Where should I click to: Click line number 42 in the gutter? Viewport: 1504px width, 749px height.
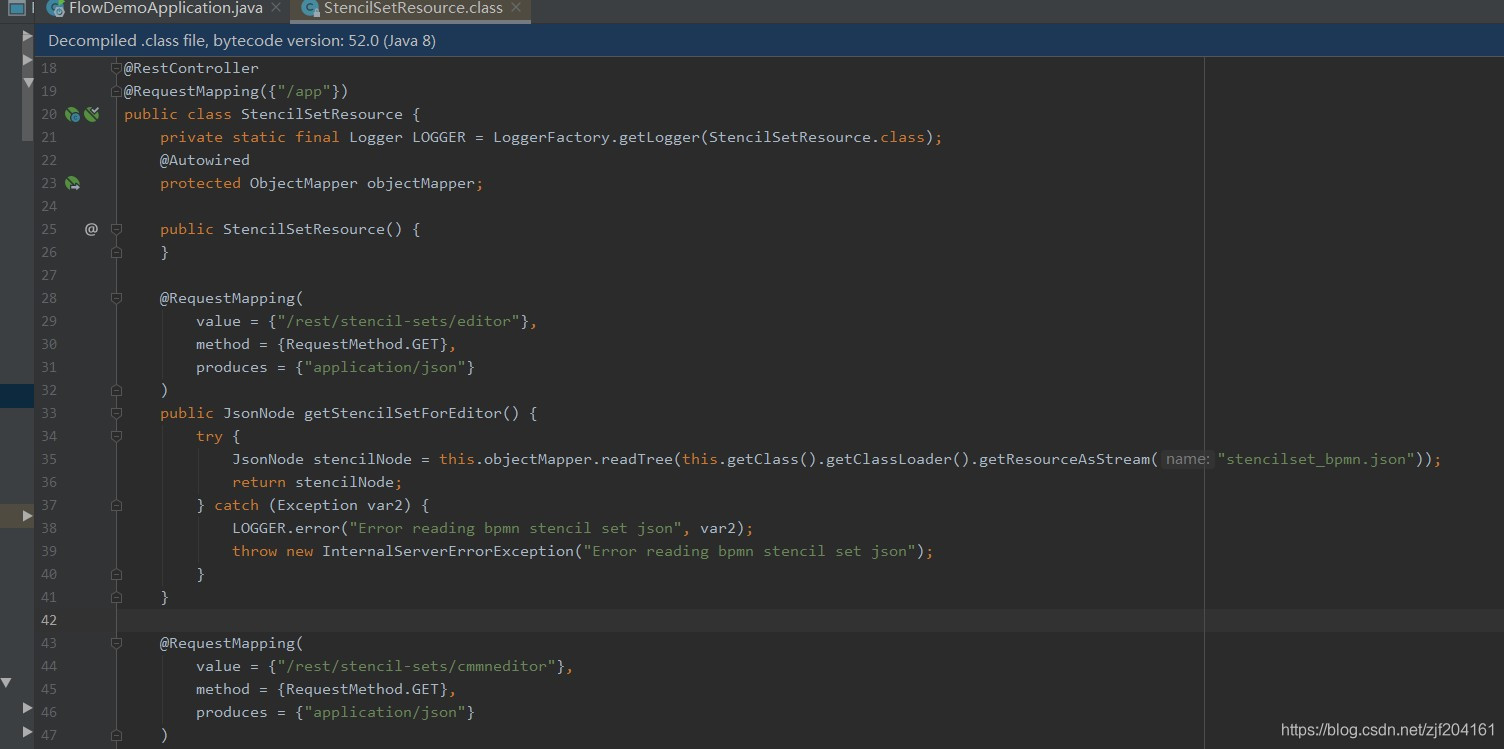pyautogui.click(x=49, y=620)
